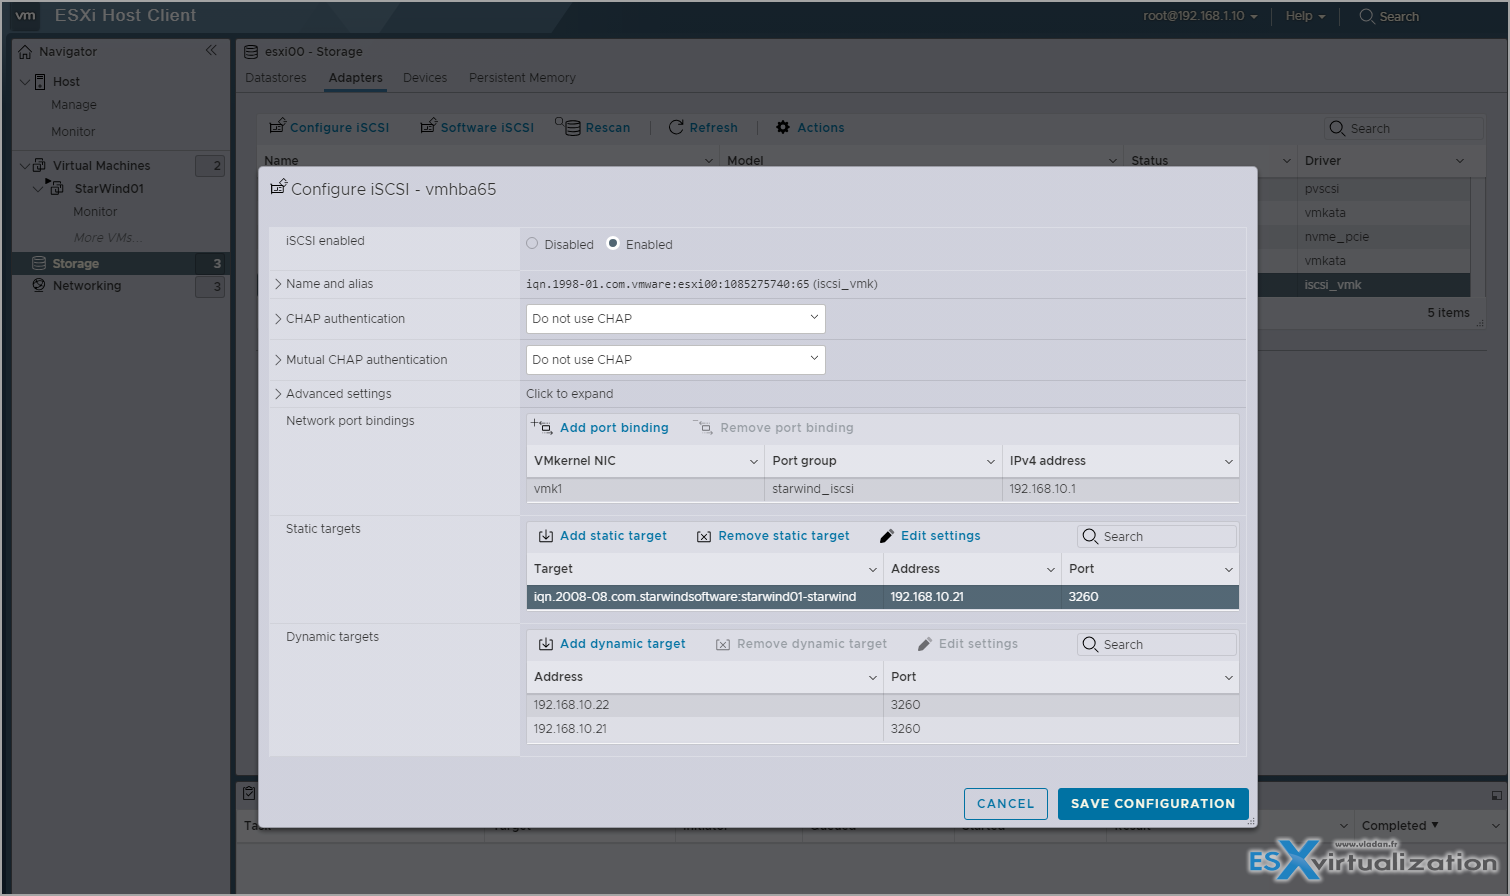1510x896 pixels.
Task: Select the Enabled iSCSI radio button
Action: pyautogui.click(x=613, y=243)
